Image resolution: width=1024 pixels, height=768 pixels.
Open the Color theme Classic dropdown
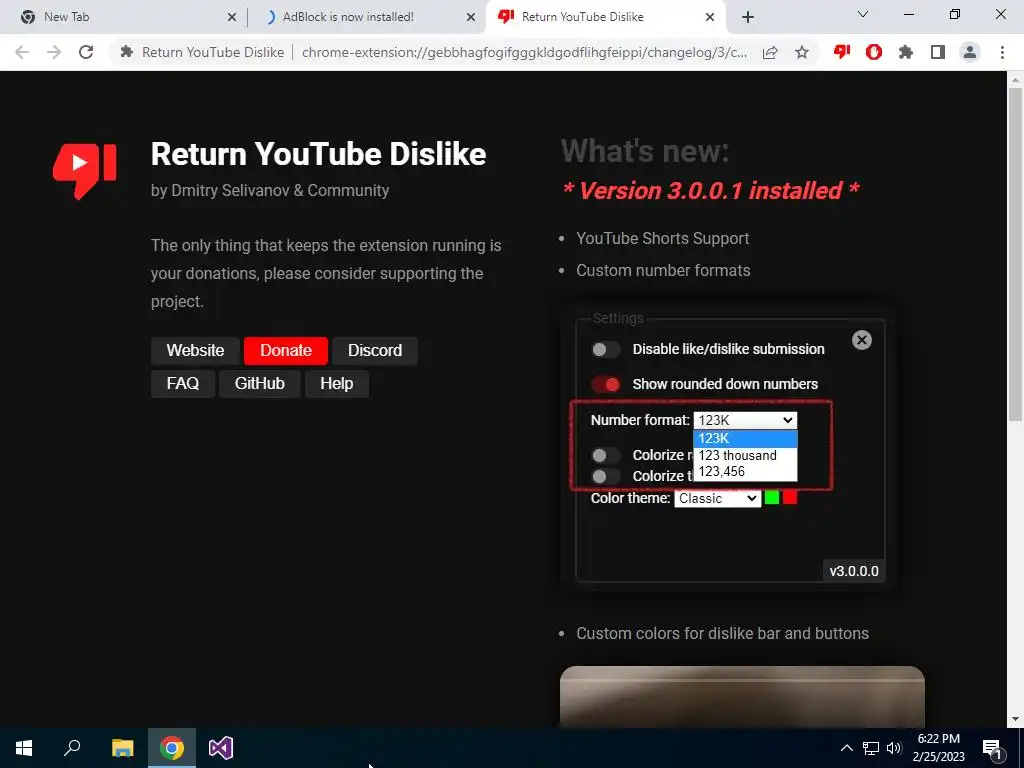click(x=717, y=498)
